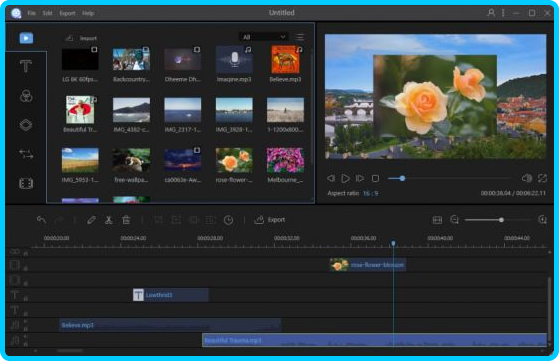
Task: Select the free-wallpa... dog photo thumbnail
Action: [x=131, y=160]
